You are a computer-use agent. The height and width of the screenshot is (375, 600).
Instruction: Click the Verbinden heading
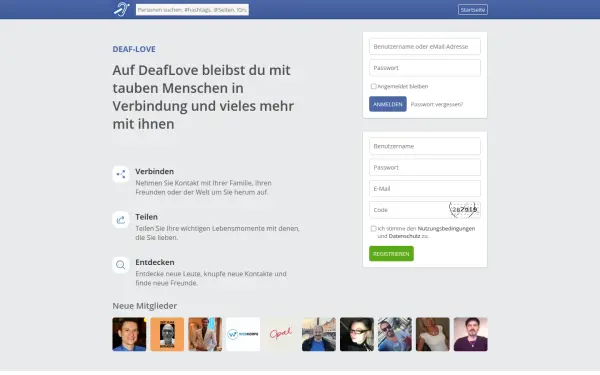coord(155,171)
